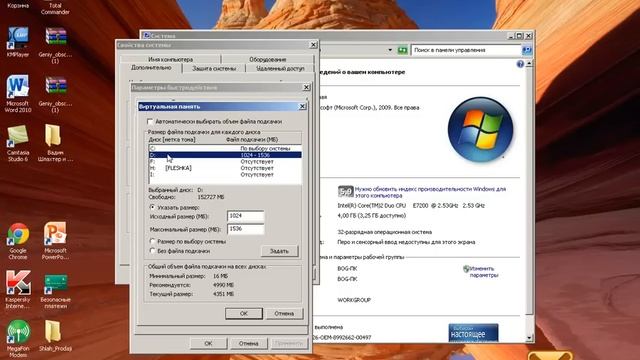The image size is (640, 360).
Task: Click Исходный размер (МБ) input field
Action: 245,216
